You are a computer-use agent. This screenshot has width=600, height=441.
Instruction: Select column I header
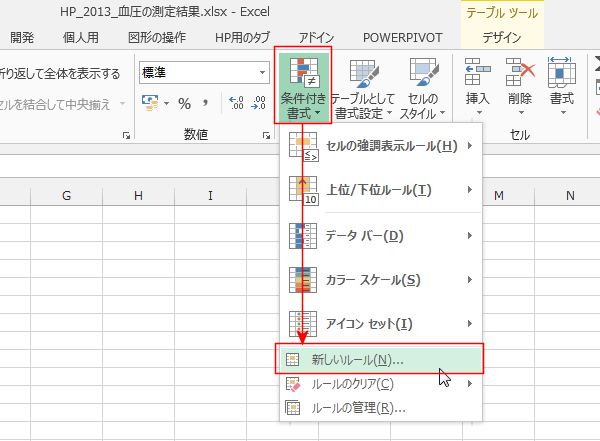(210, 196)
